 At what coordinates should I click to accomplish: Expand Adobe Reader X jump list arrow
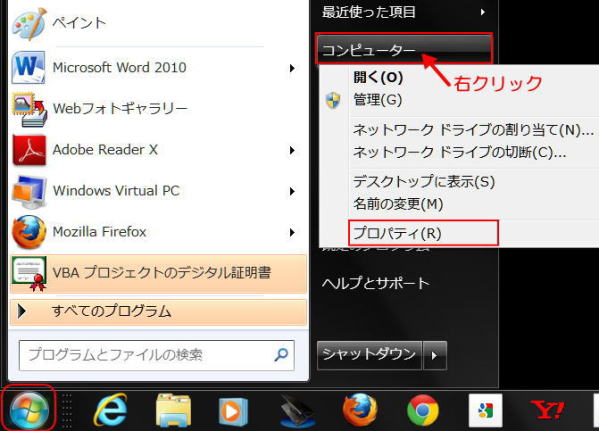[292, 151]
